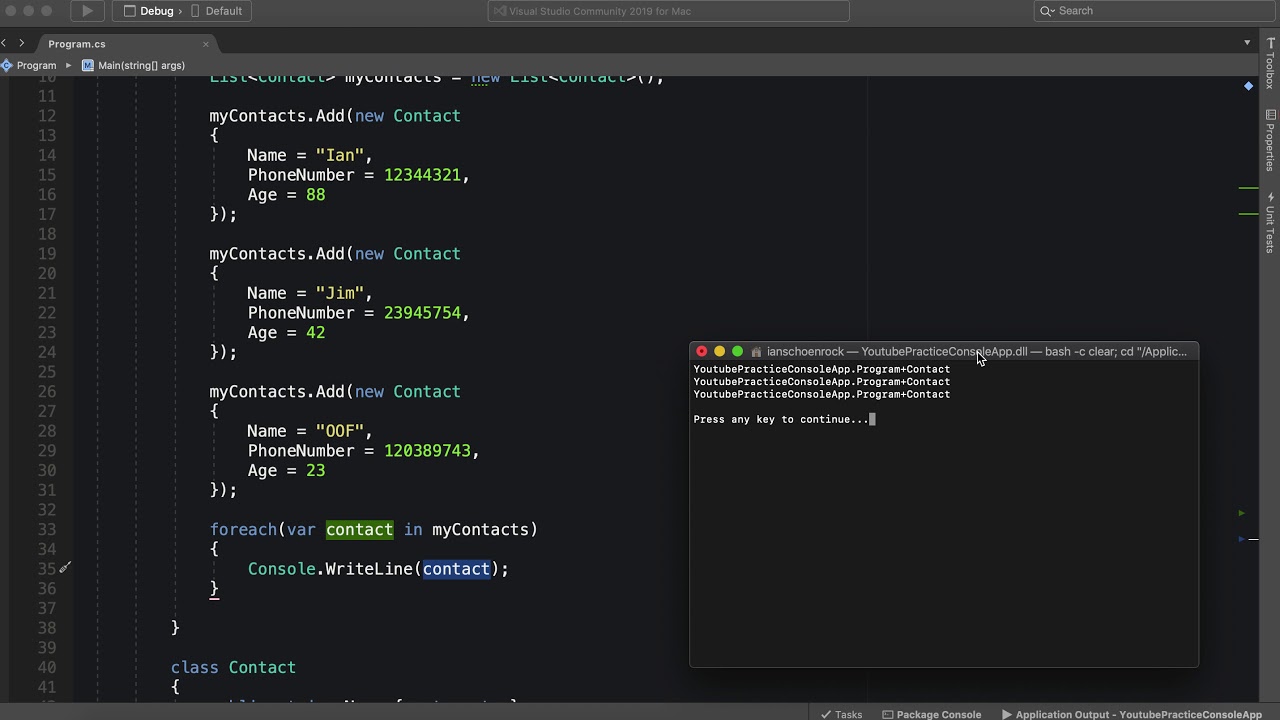1280x720 pixels.
Task: Click the "Press any key to continue..." line
Action: pyautogui.click(x=782, y=420)
